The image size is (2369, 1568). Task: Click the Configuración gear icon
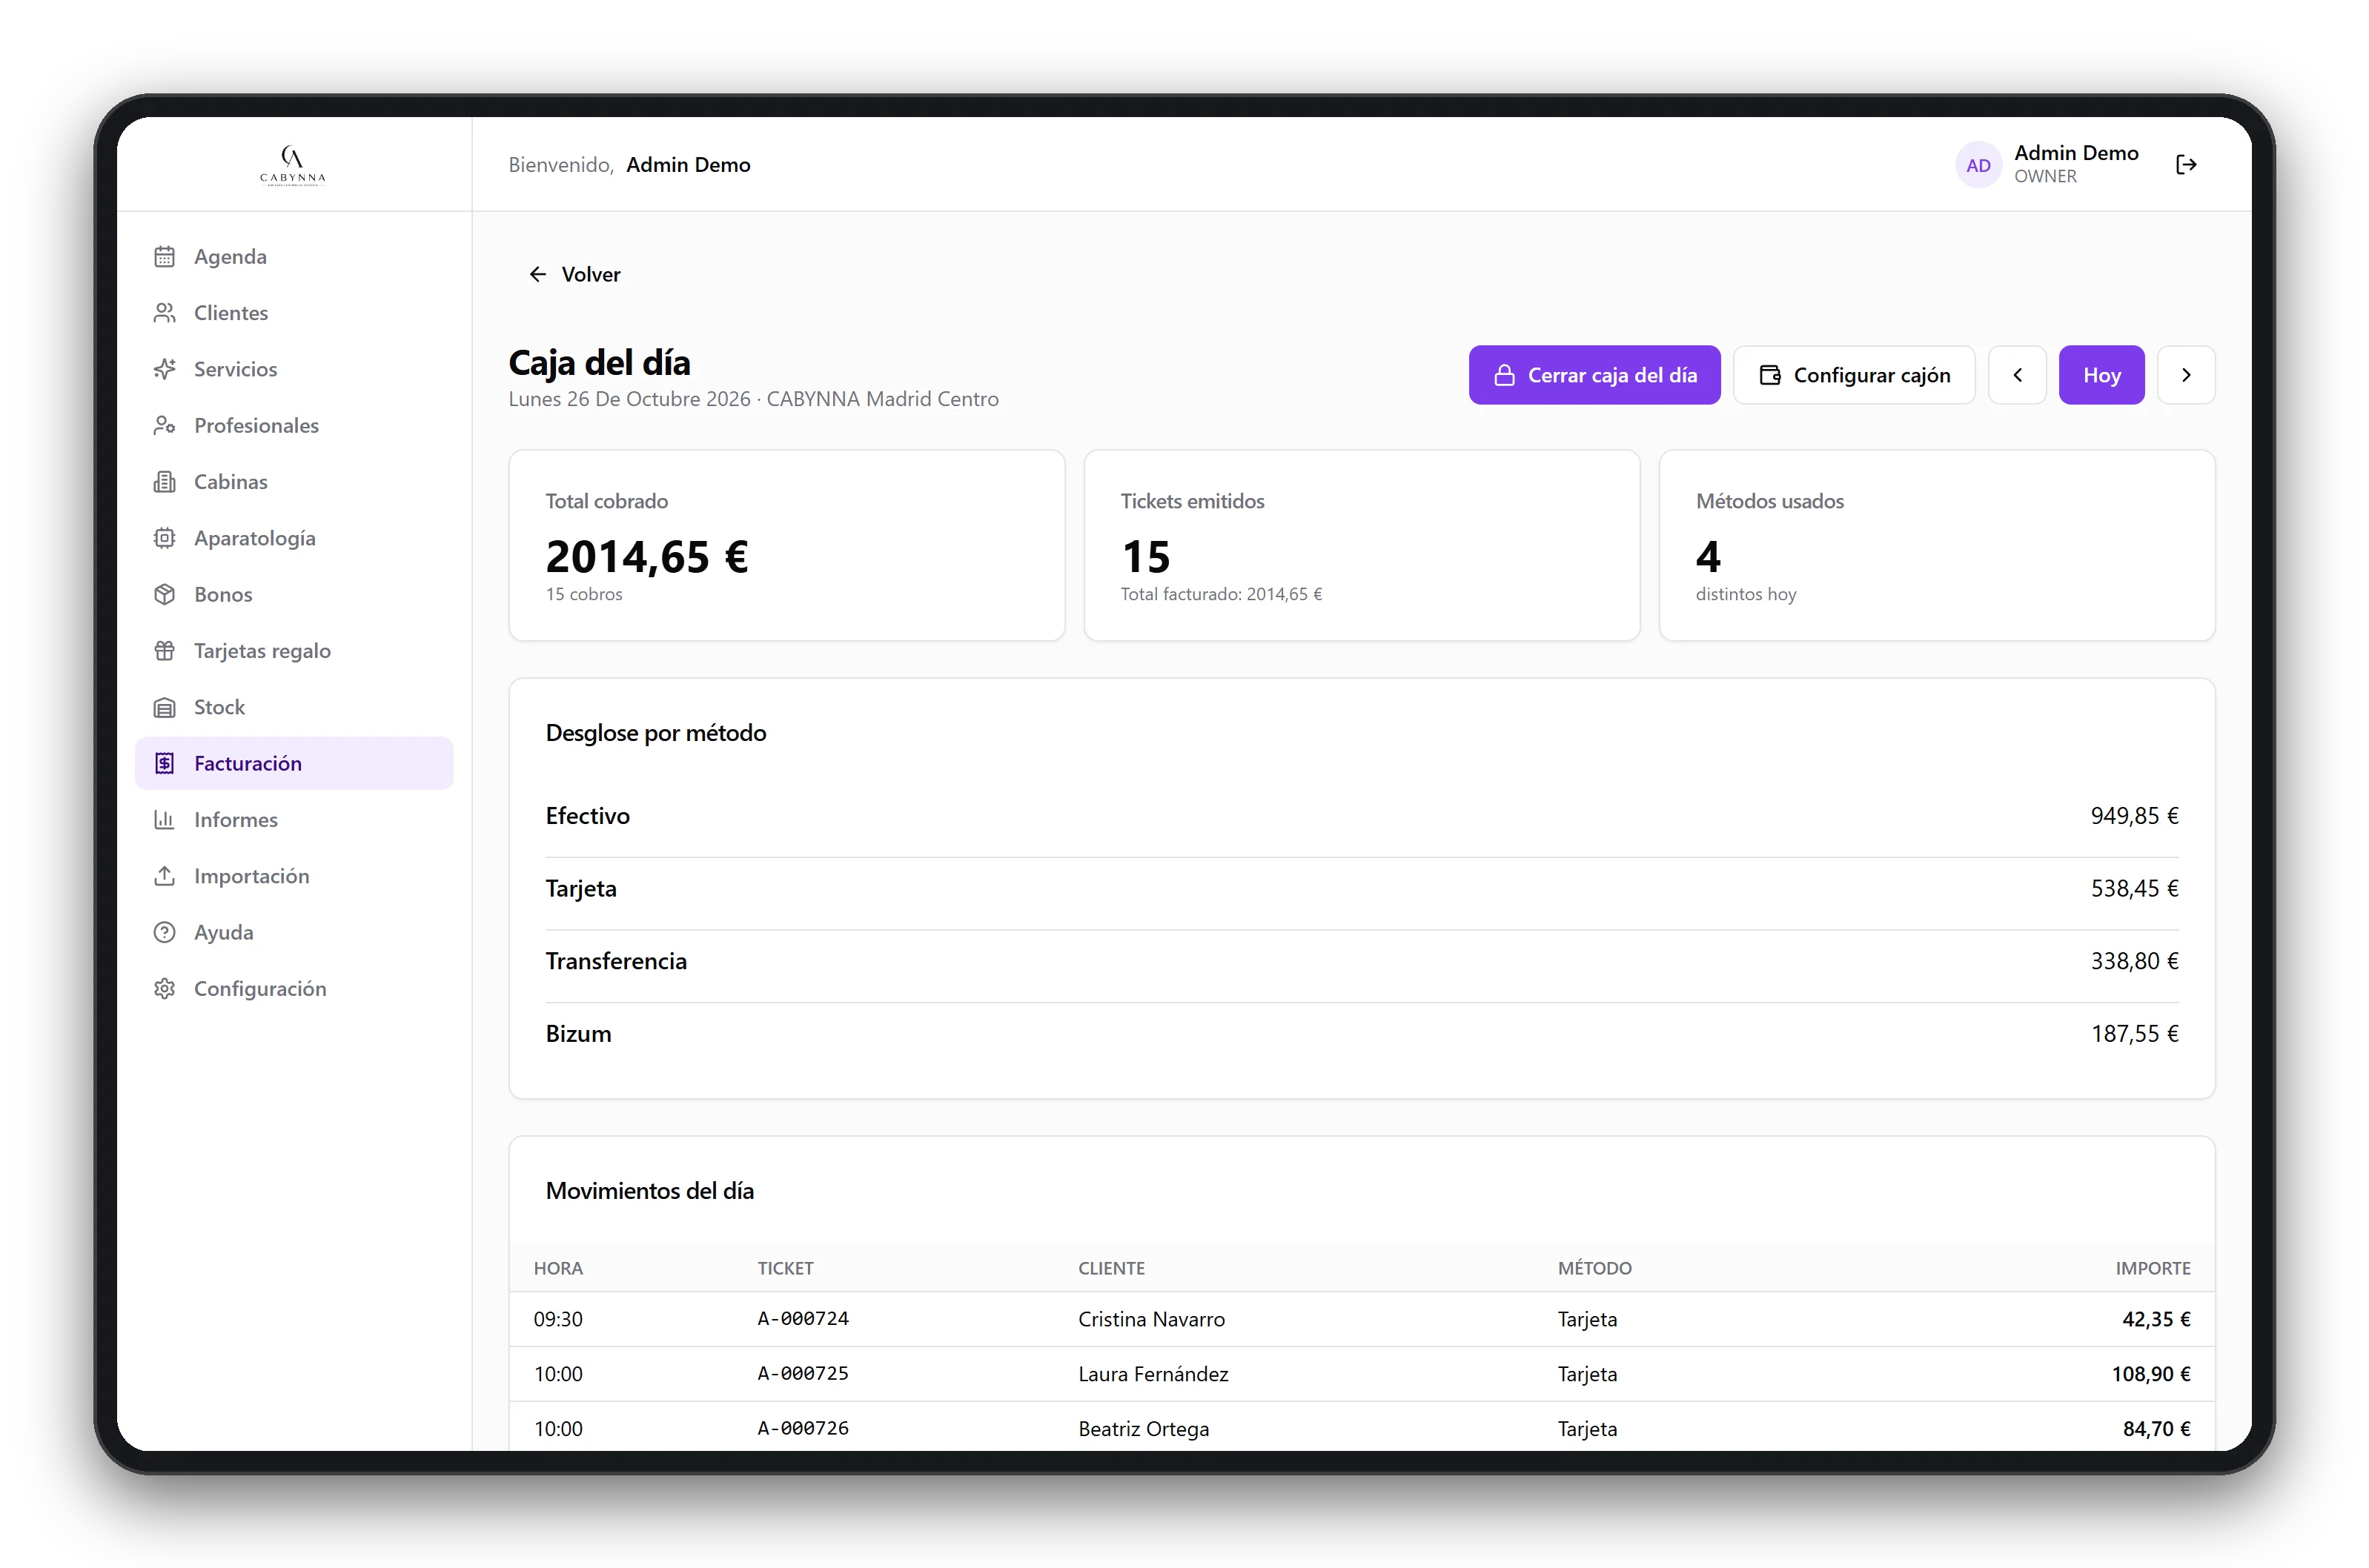coord(165,989)
